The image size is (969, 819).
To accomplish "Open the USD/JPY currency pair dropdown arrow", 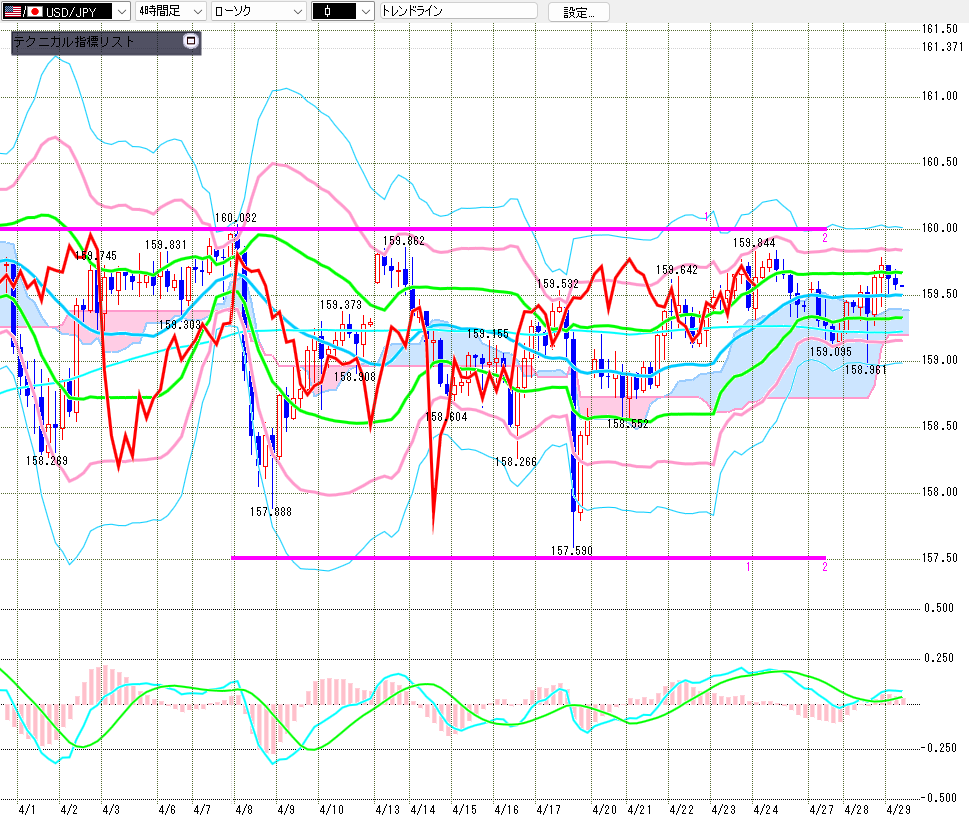I will pyautogui.click(x=121, y=12).
